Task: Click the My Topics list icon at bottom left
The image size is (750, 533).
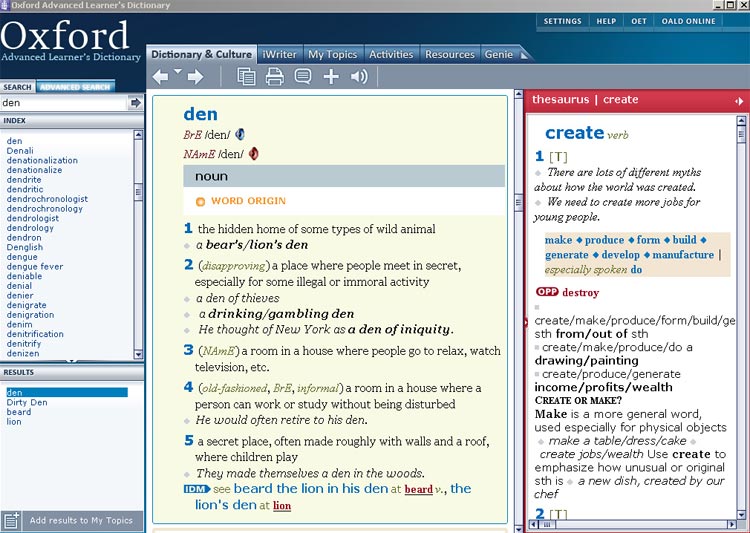Action: pyautogui.click(x=10, y=521)
